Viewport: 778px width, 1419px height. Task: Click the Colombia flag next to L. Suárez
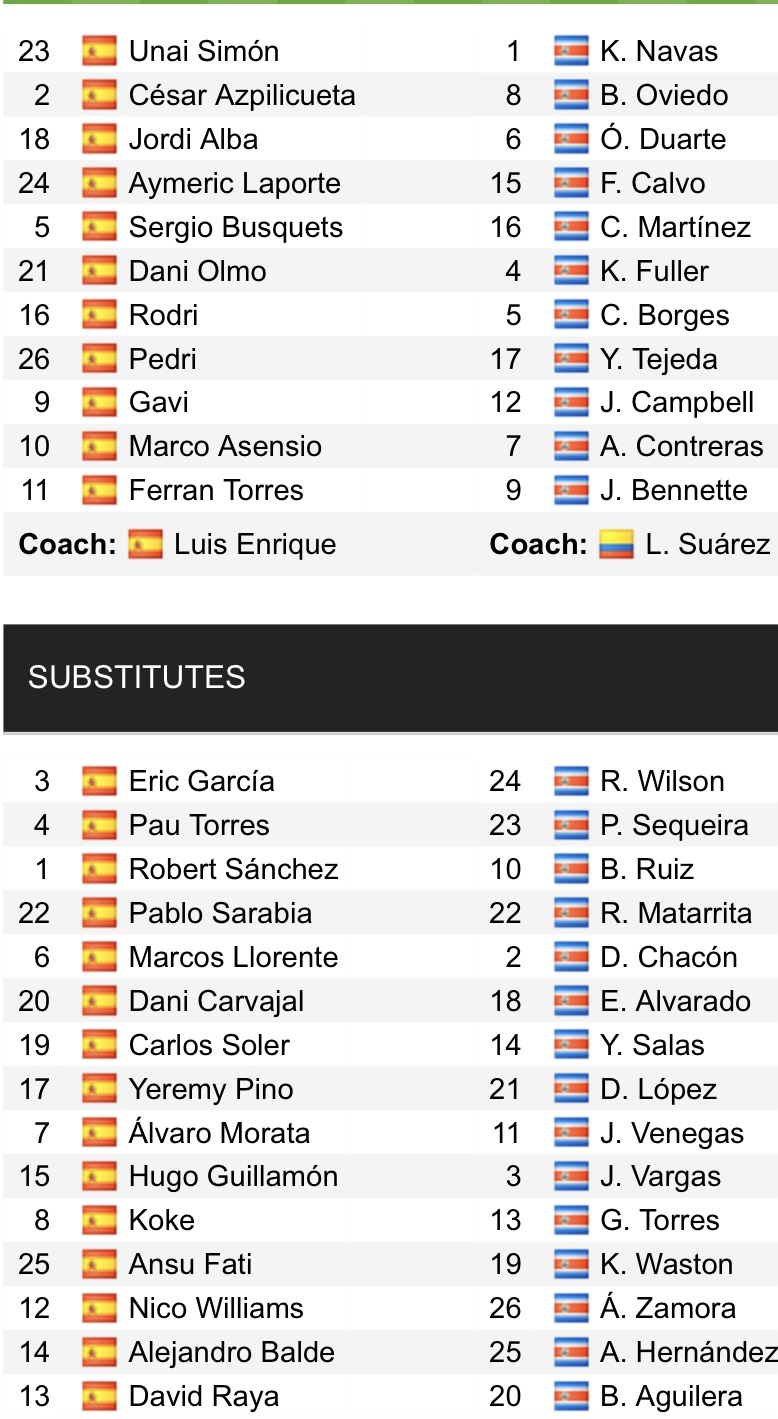pos(616,545)
